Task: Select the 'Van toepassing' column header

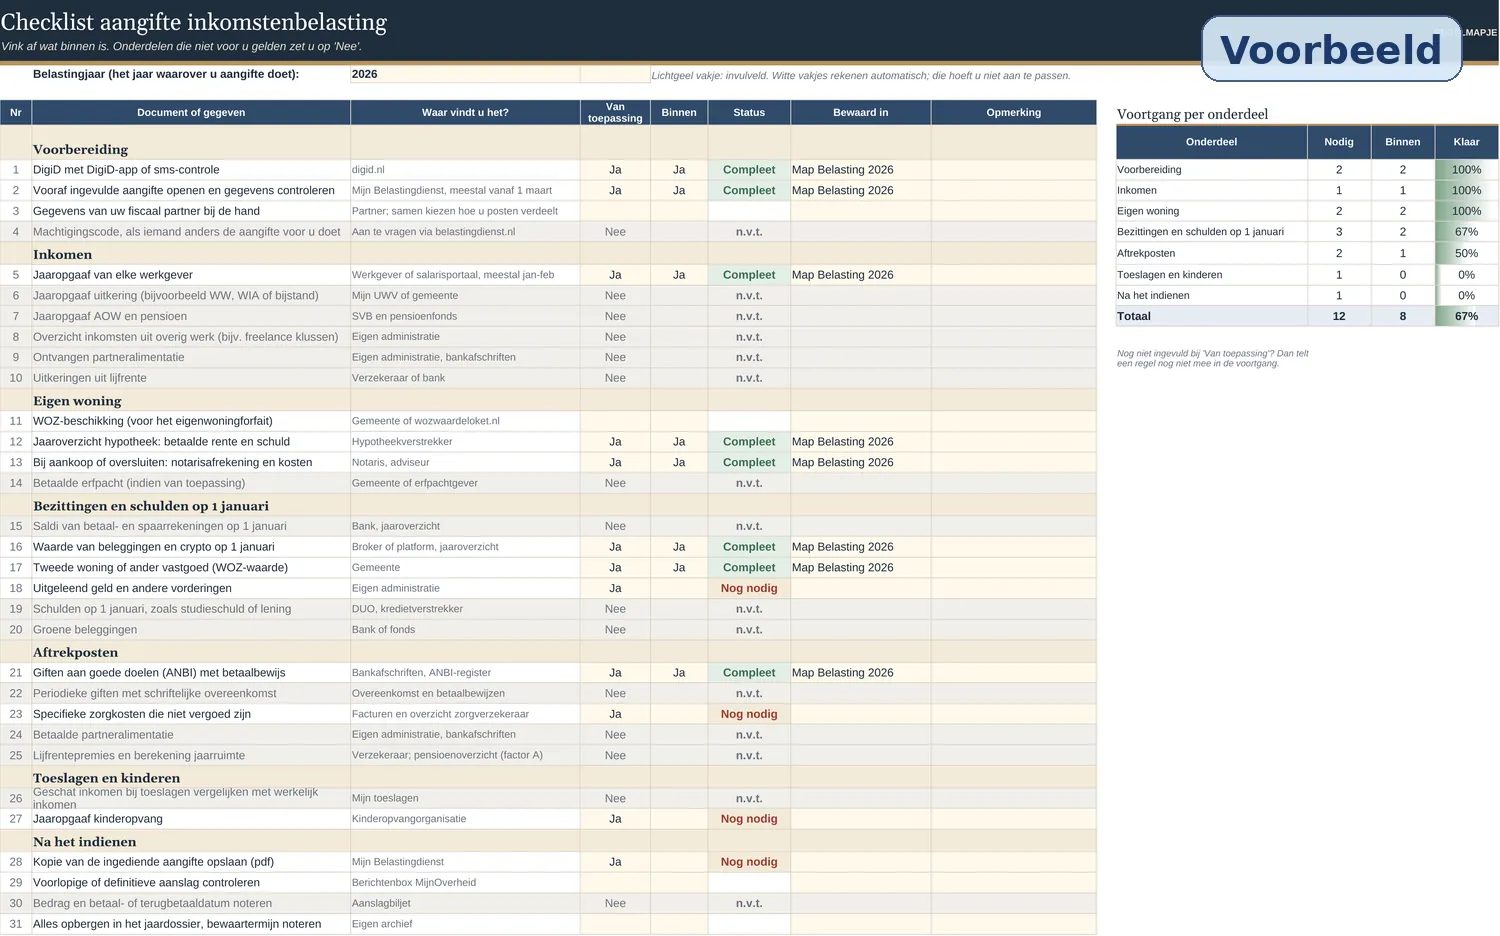Action: point(615,113)
